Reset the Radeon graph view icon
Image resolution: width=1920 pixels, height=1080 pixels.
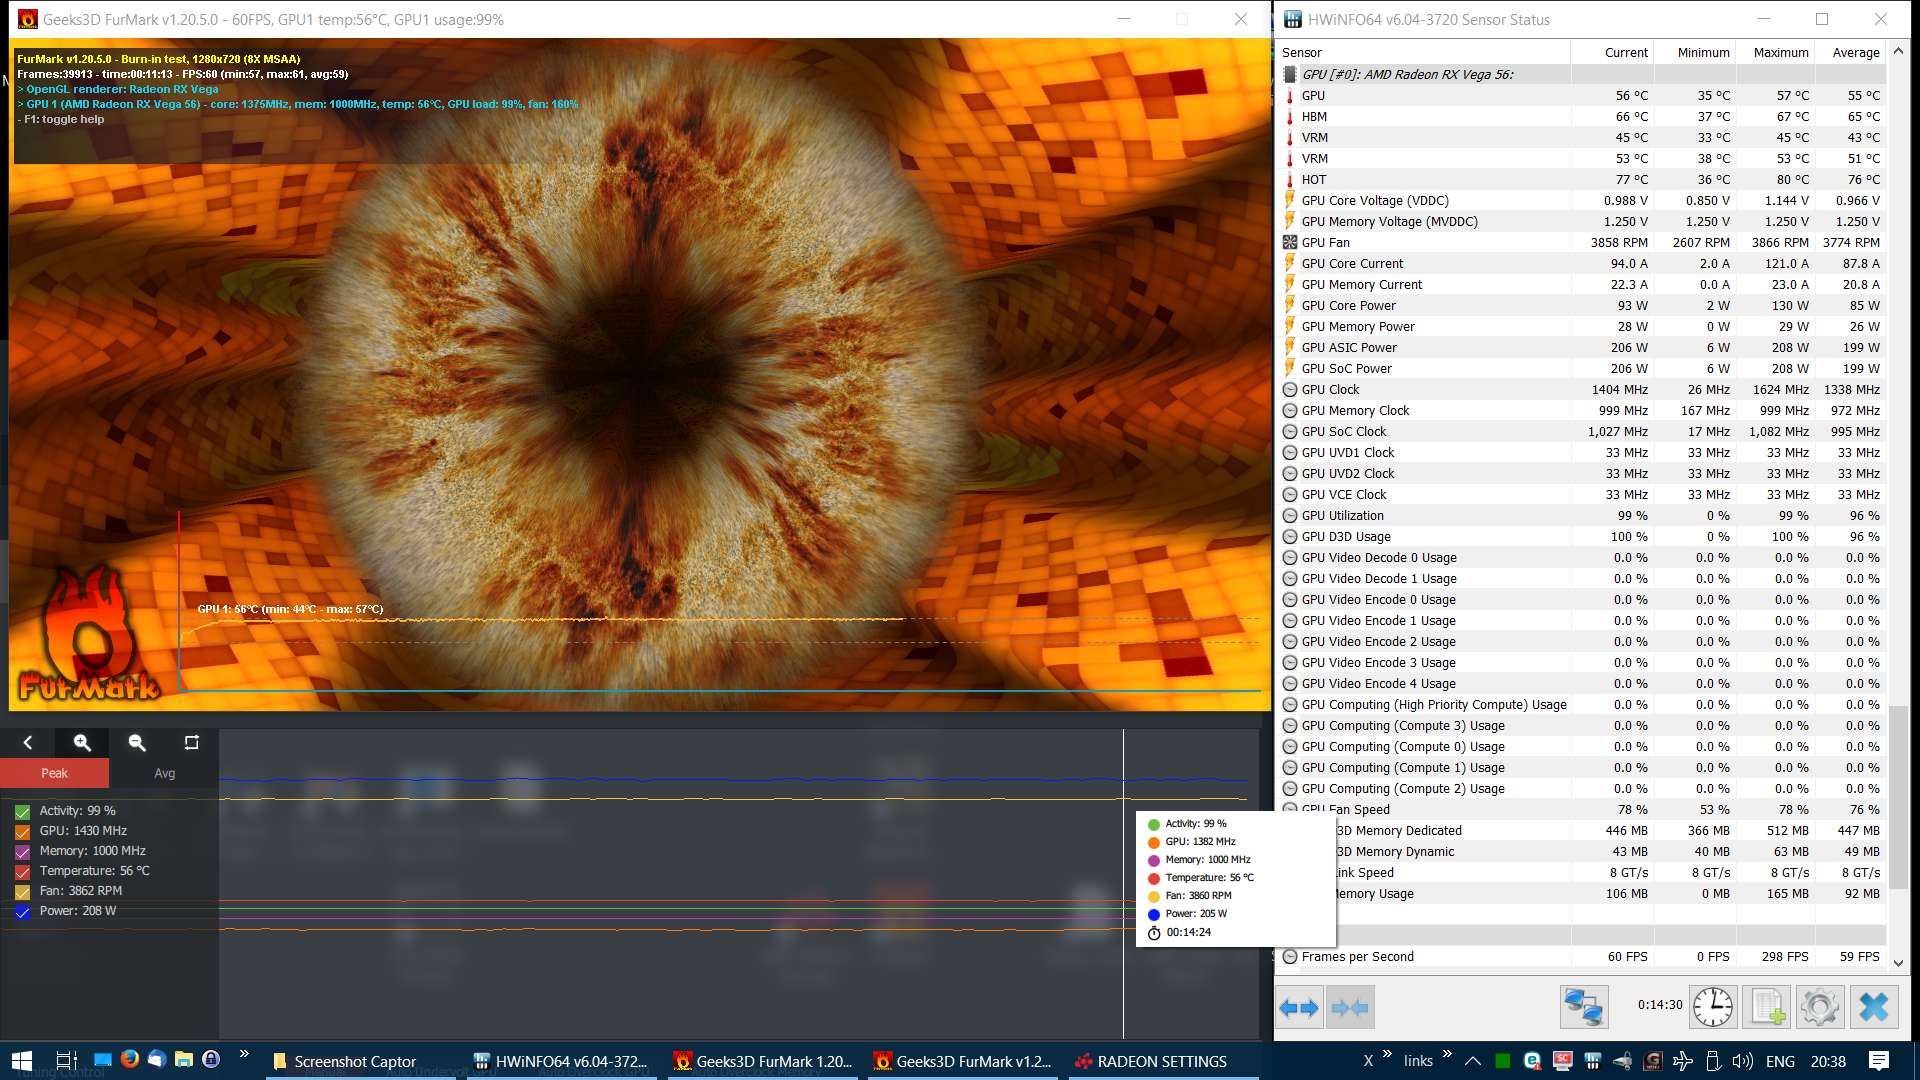click(x=192, y=742)
